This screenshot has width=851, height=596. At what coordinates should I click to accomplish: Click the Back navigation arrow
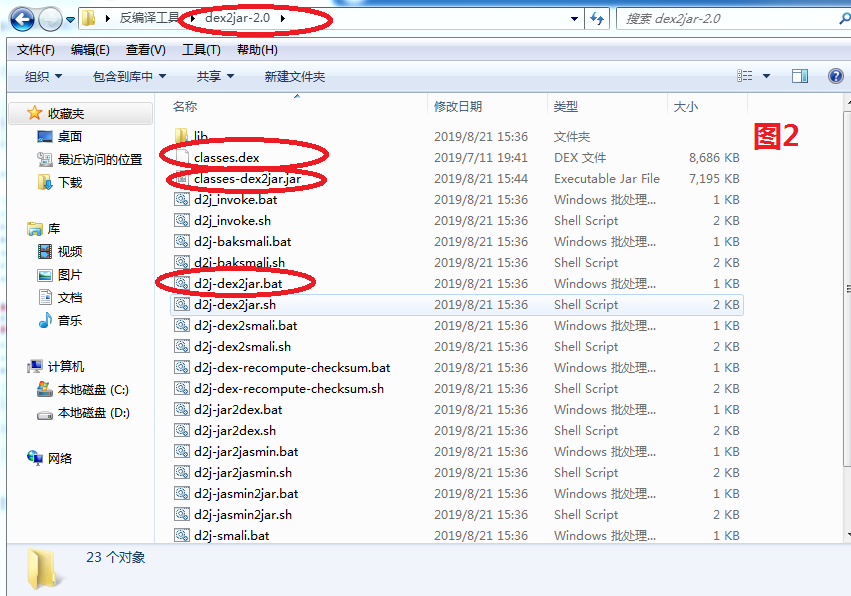point(22,20)
